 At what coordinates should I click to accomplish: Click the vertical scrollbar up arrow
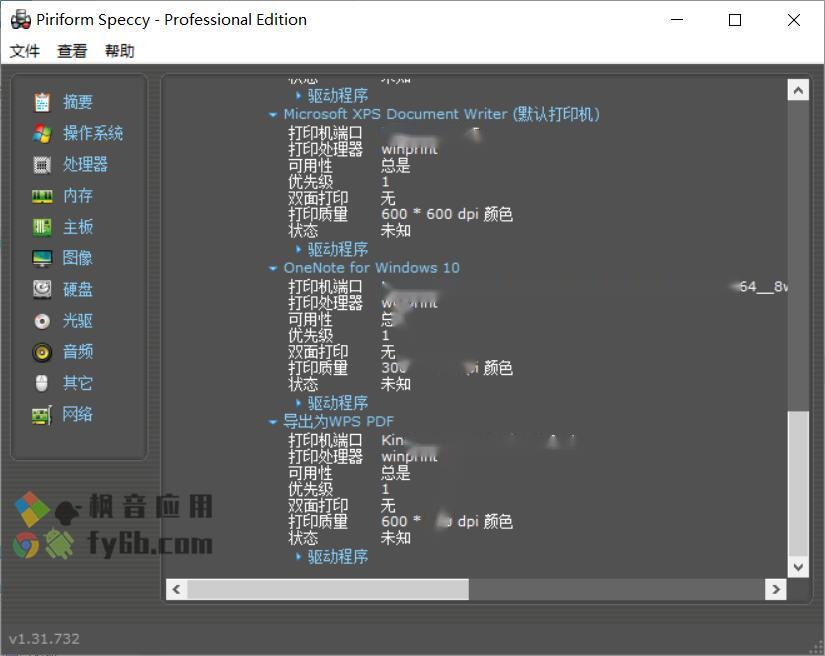(798, 90)
